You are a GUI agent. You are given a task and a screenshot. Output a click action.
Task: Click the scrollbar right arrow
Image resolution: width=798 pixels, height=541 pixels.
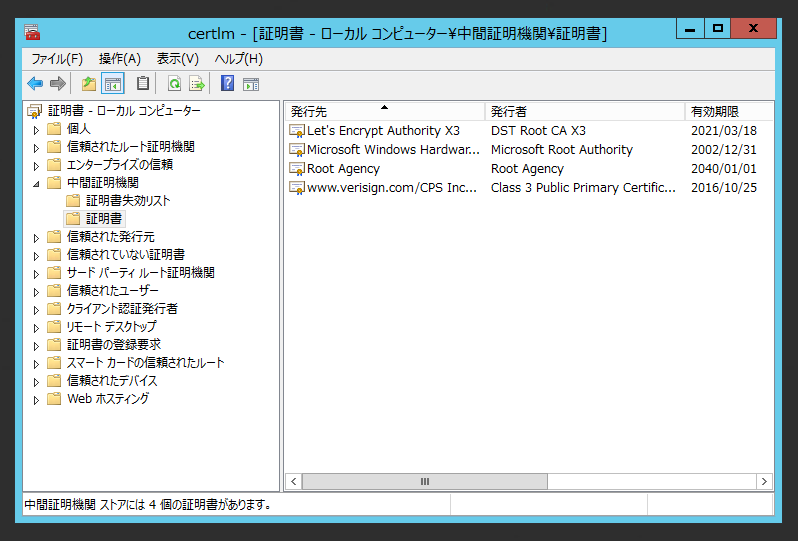(x=764, y=481)
